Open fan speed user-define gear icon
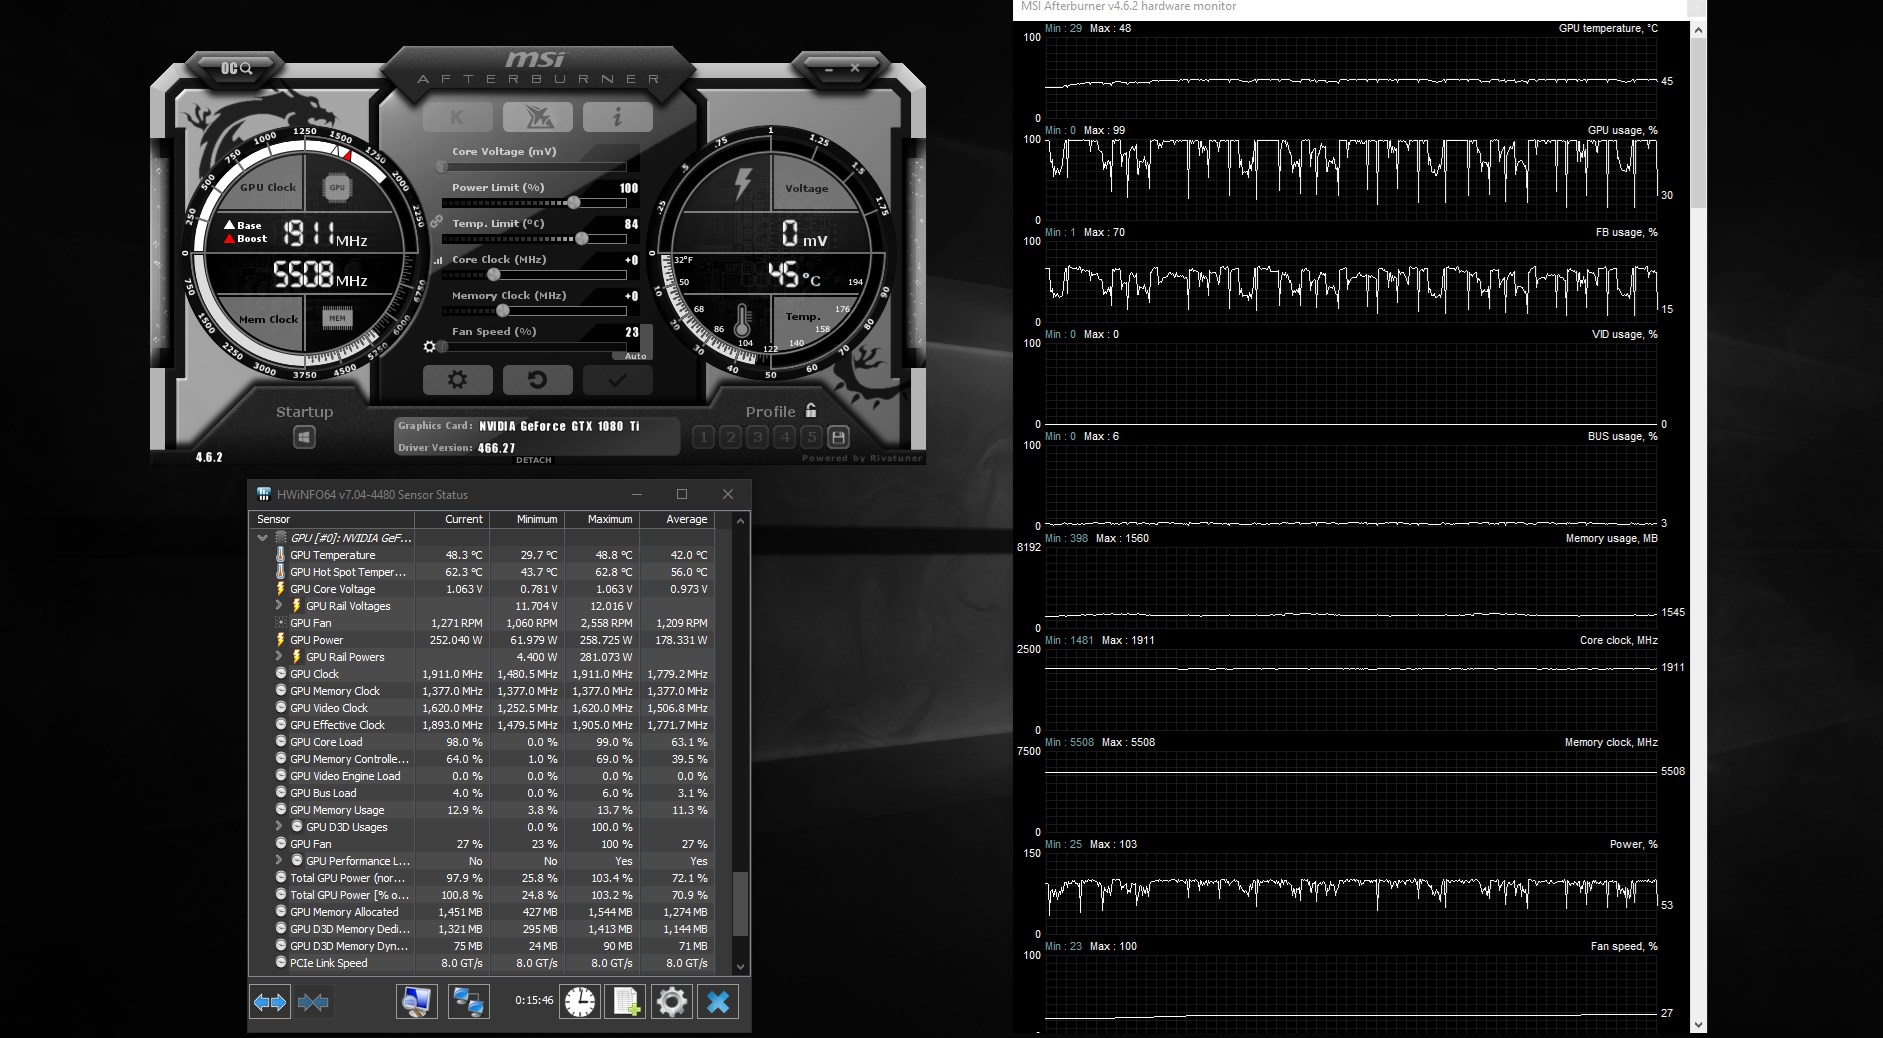Image resolution: width=1883 pixels, height=1038 pixels. click(430, 346)
